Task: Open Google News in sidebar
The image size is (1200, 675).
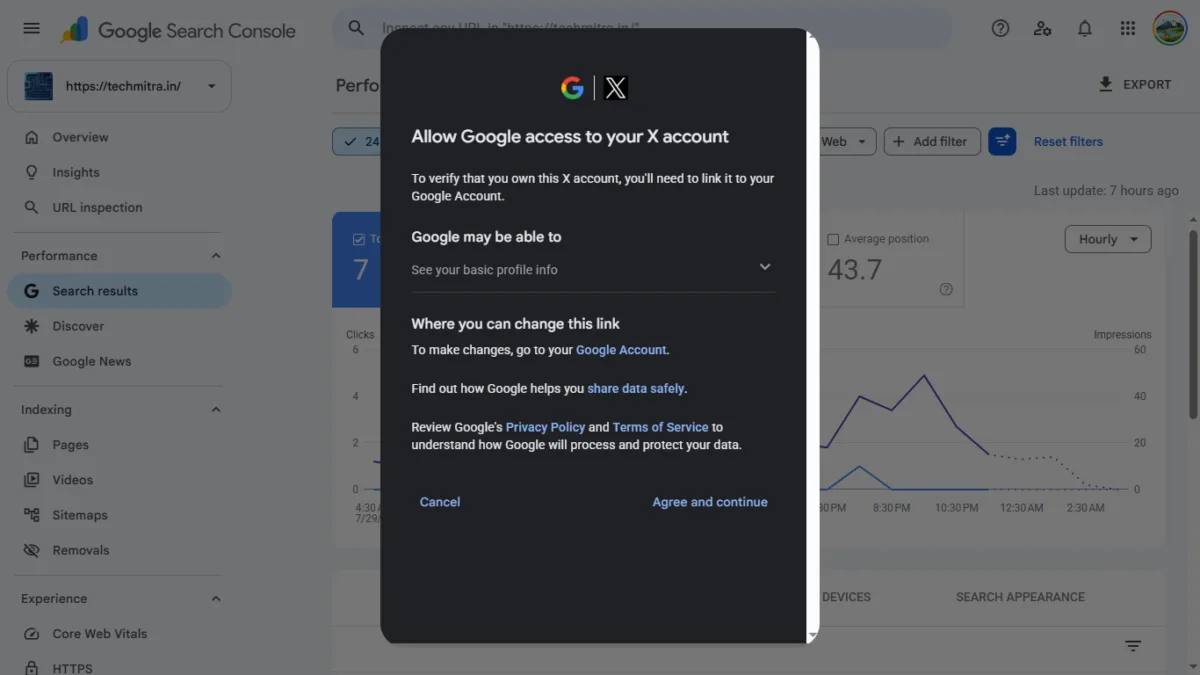Action: pyautogui.click(x=92, y=361)
